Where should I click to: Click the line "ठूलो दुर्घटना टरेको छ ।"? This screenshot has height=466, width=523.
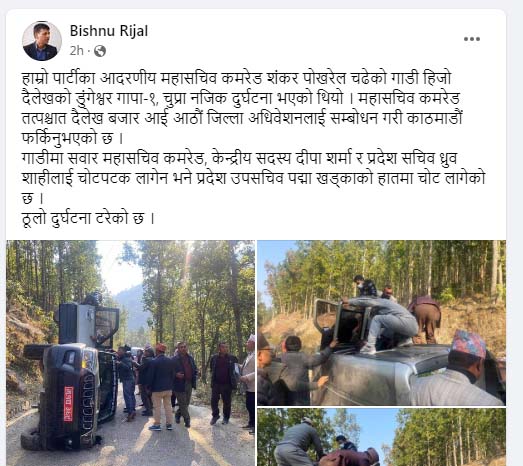tap(88, 218)
